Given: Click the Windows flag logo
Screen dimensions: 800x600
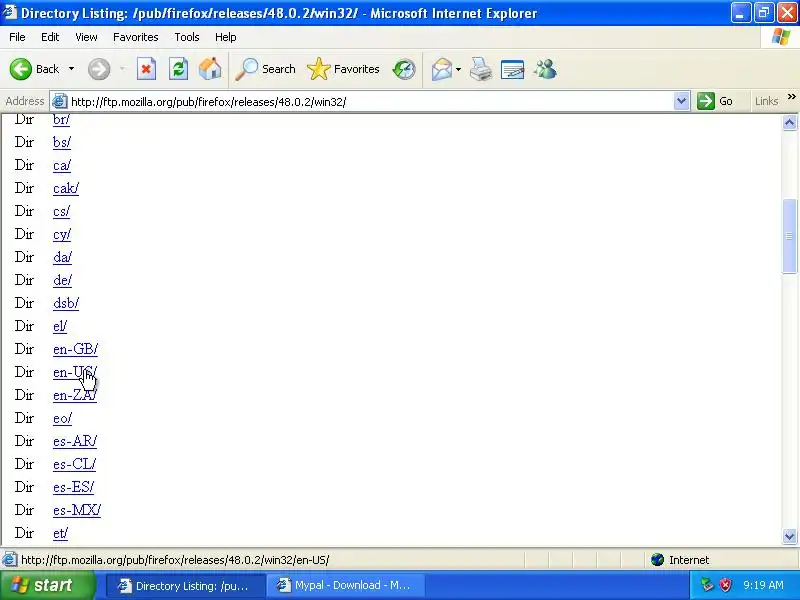Looking at the screenshot, I should coord(781,37).
